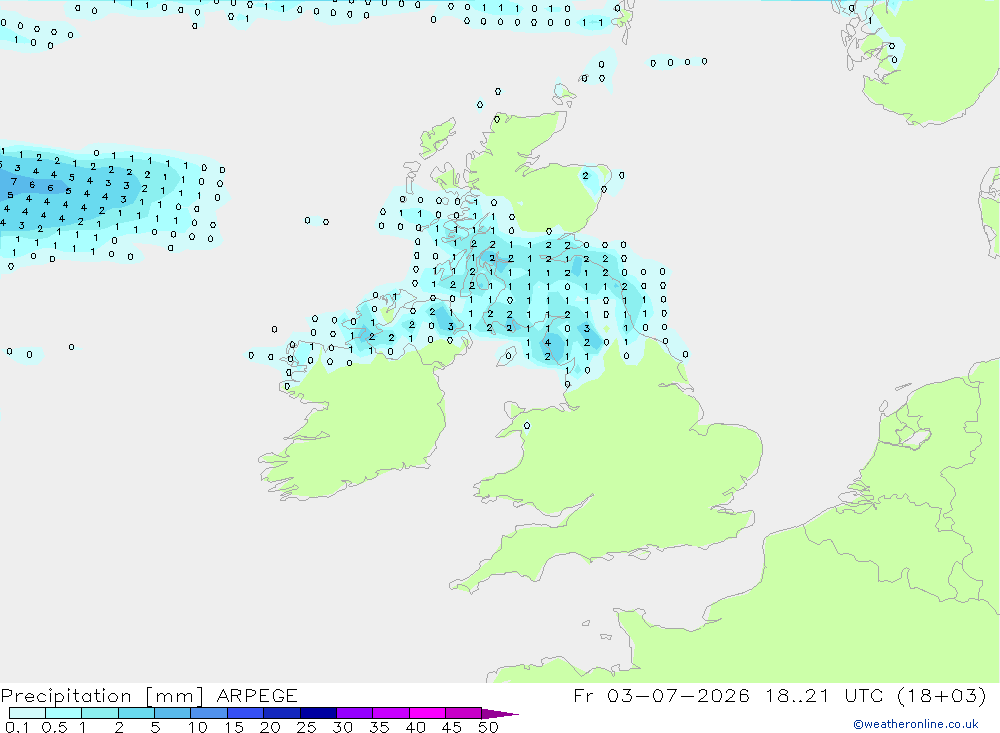Click the 15–20 mm blue legend swatch

(245, 713)
